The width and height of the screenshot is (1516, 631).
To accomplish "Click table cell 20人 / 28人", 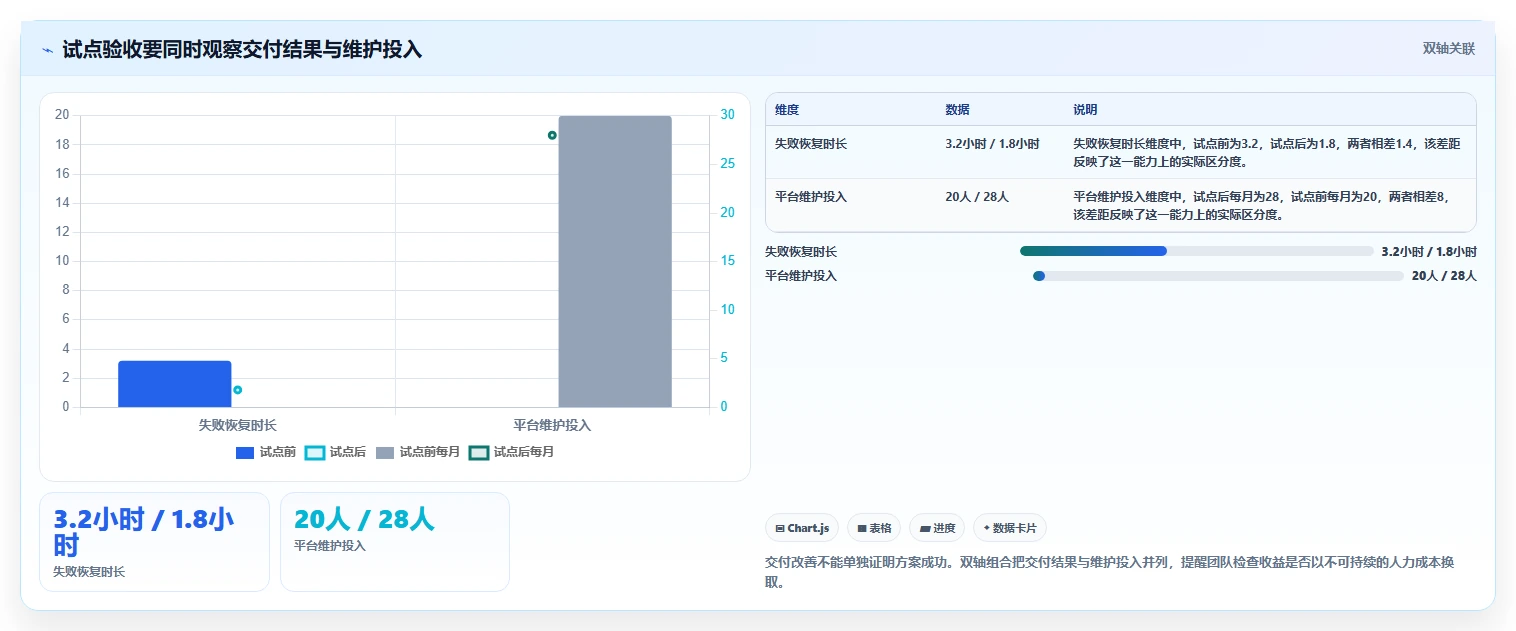I will click(x=977, y=197).
